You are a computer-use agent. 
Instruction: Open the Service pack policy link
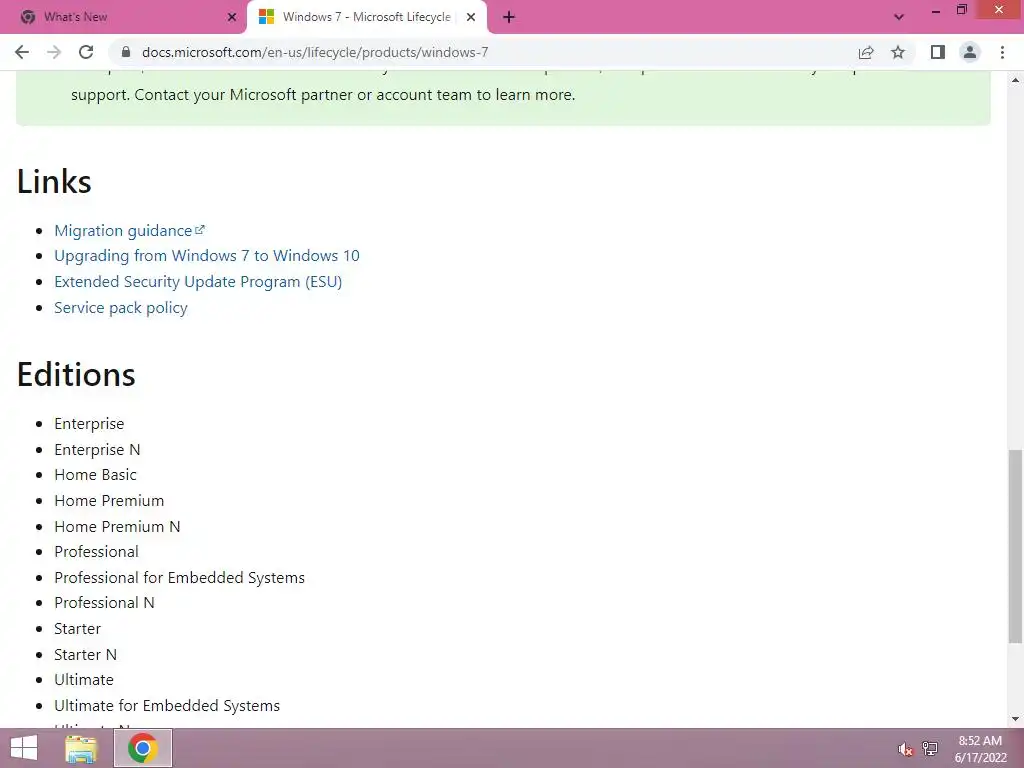click(121, 308)
